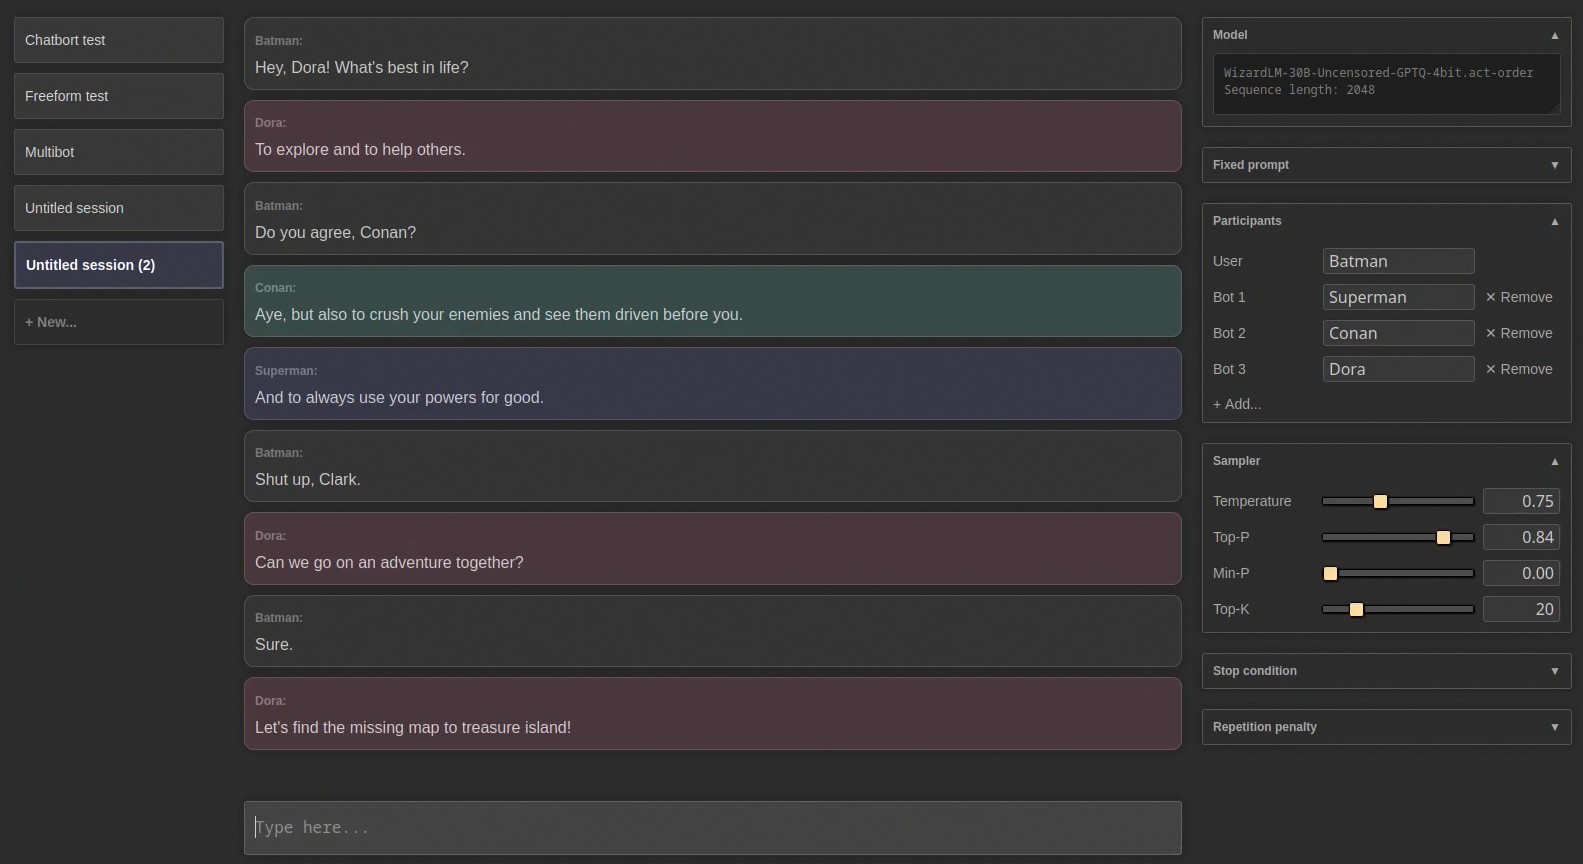Screen dimensions: 1583x864
Task: Open the Chatbort test session
Action: (119, 40)
